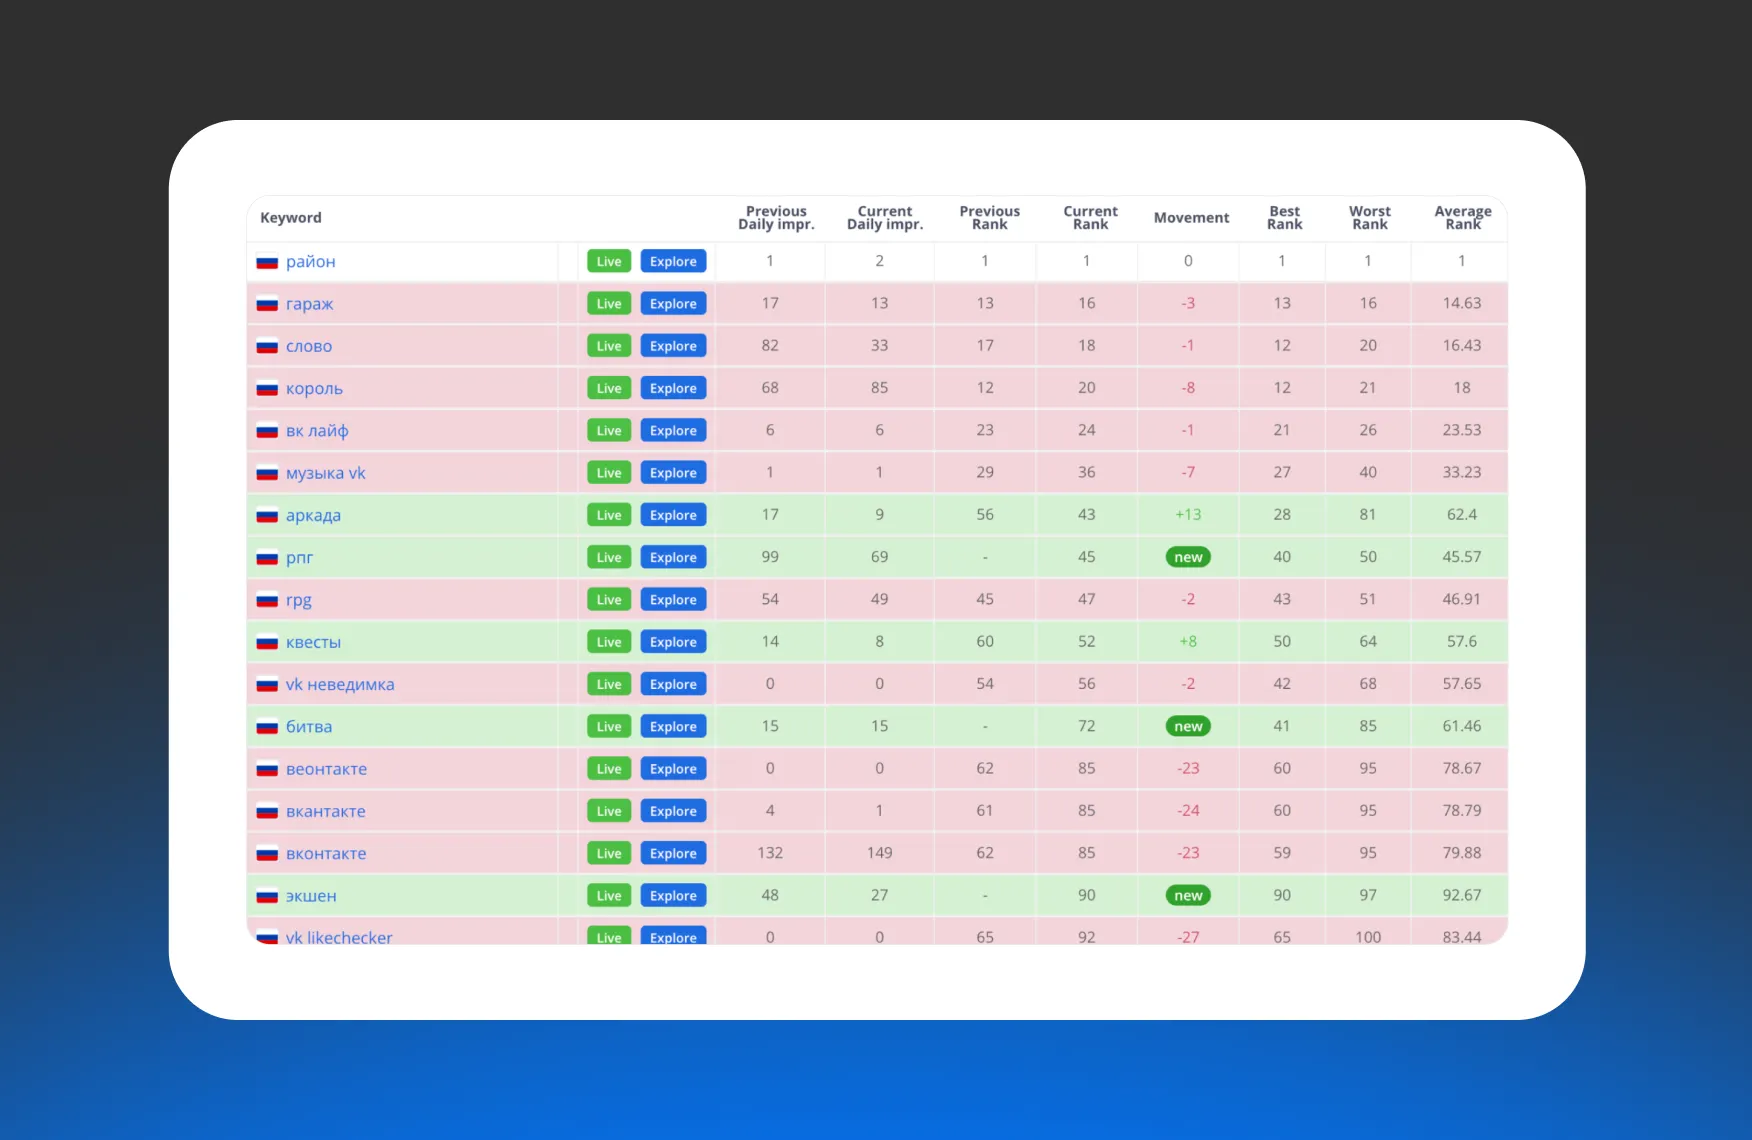Viewport: 1752px width, 1140px height.
Task: Explore the keyword король
Action: tap(673, 388)
